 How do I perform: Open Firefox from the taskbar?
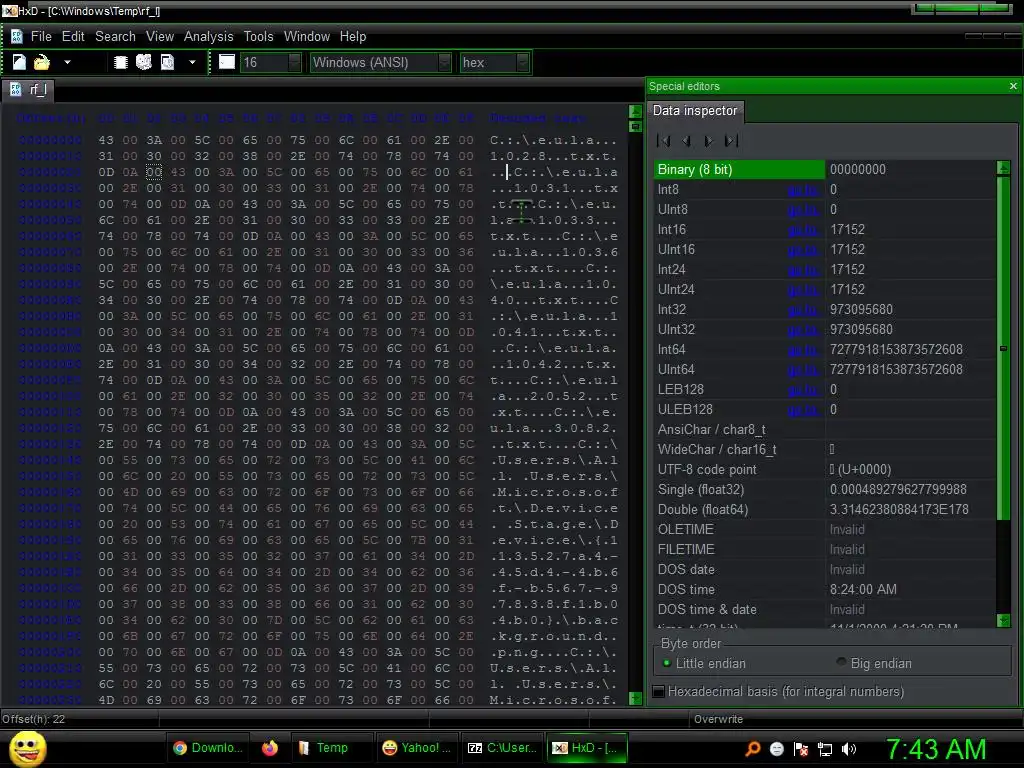pyautogui.click(x=270, y=748)
